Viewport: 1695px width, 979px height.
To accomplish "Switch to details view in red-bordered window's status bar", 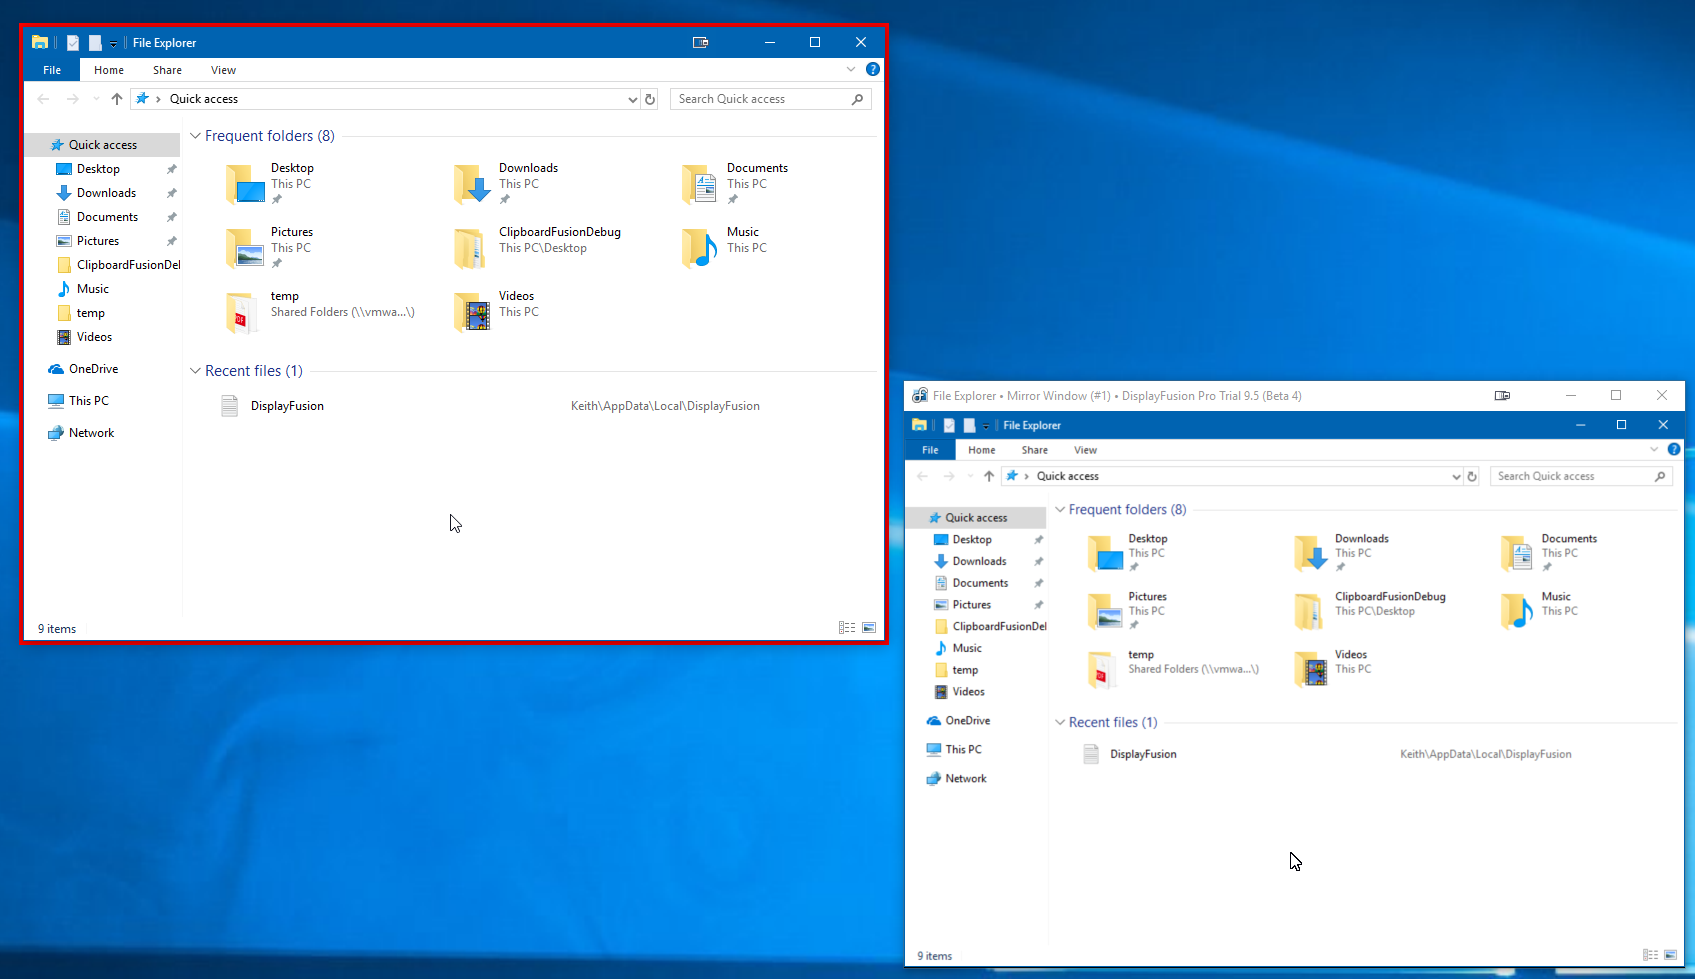I will 847,628.
